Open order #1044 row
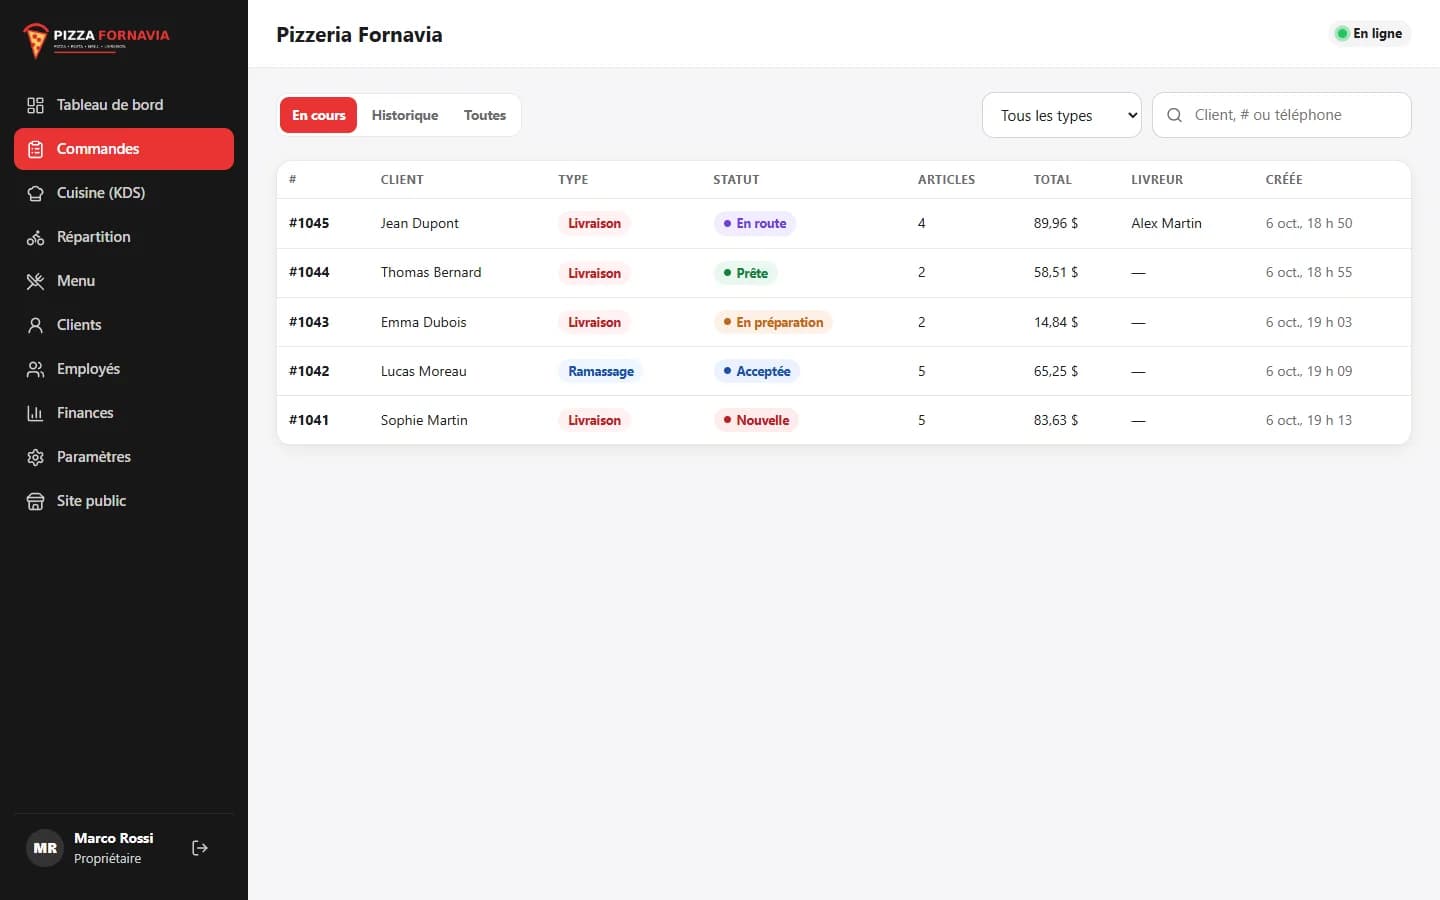This screenshot has width=1440, height=900. click(844, 272)
